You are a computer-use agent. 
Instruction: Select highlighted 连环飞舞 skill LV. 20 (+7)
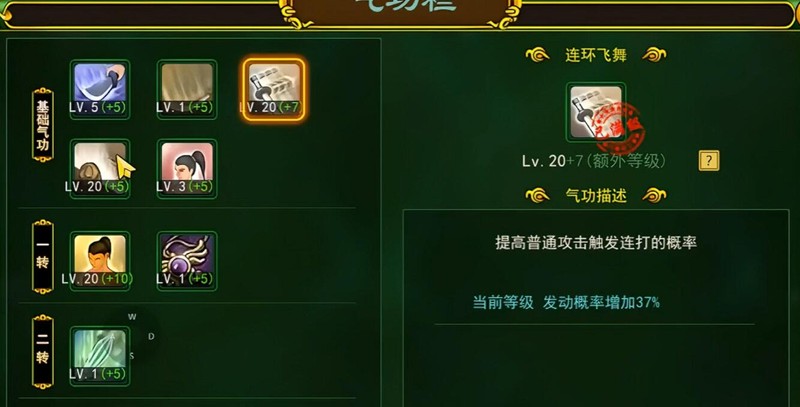click(273, 89)
